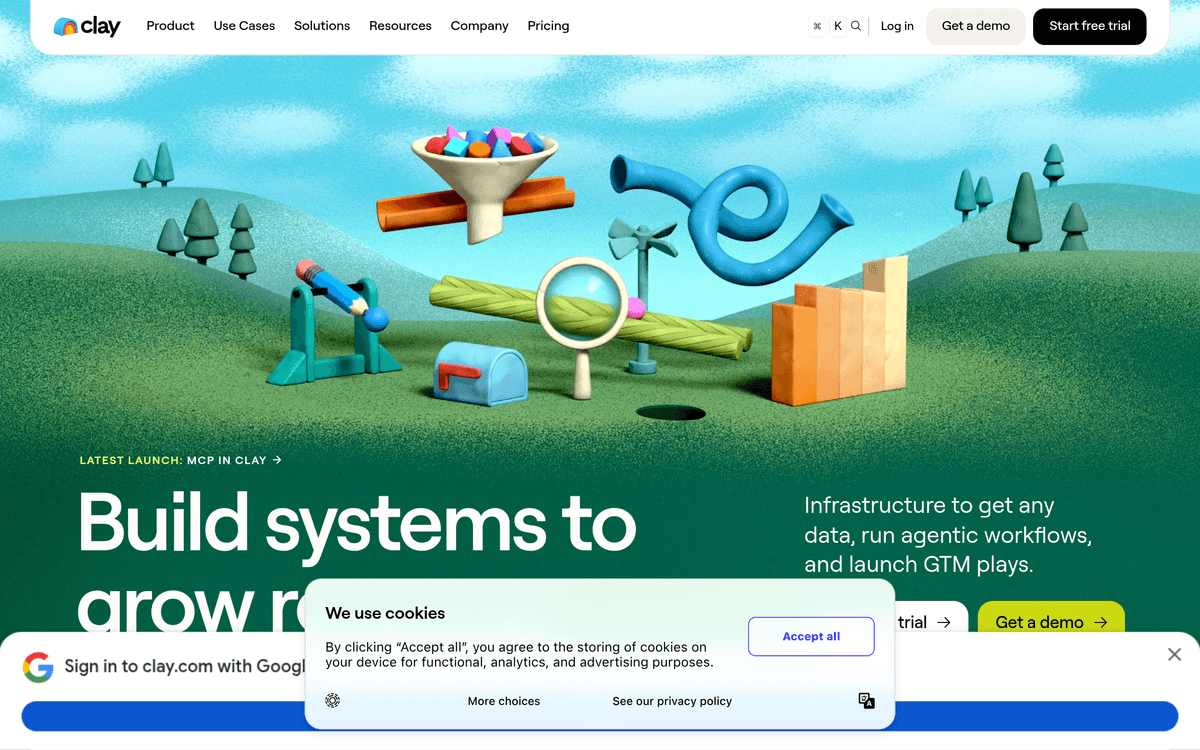1200x750 pixels.
Task: Click the Clay logo in header
Action: click(87, 26)
